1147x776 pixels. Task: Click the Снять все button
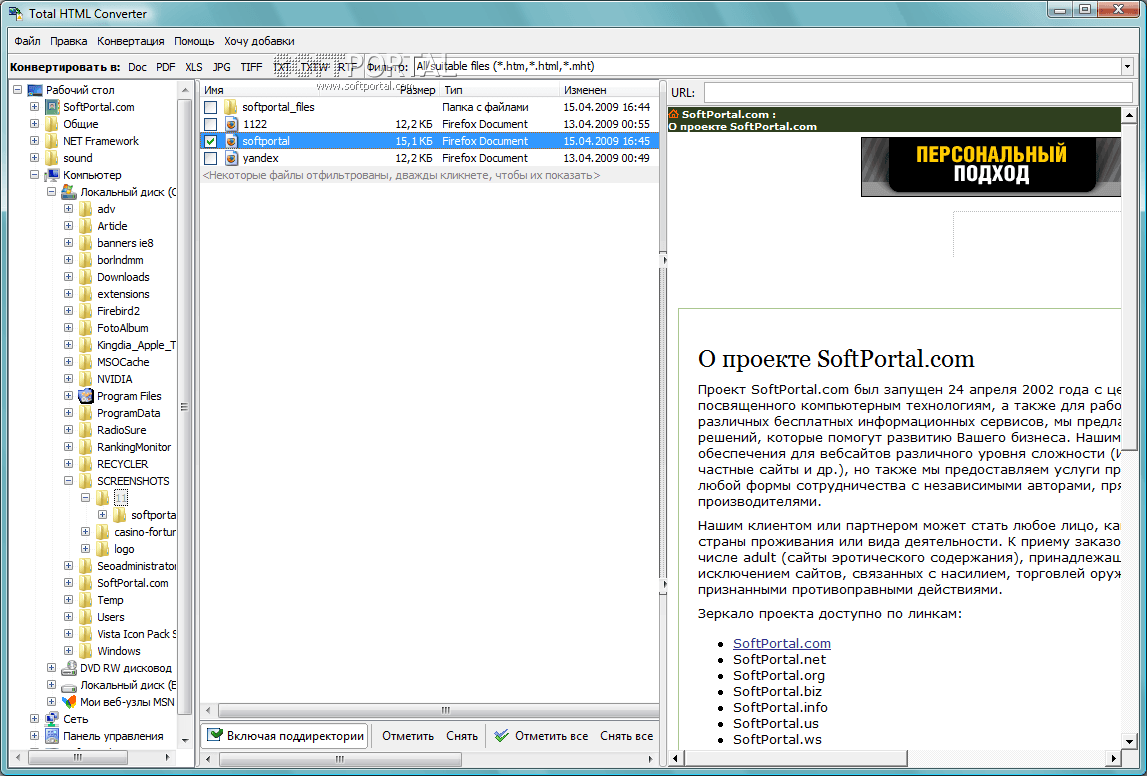(627, 736)
